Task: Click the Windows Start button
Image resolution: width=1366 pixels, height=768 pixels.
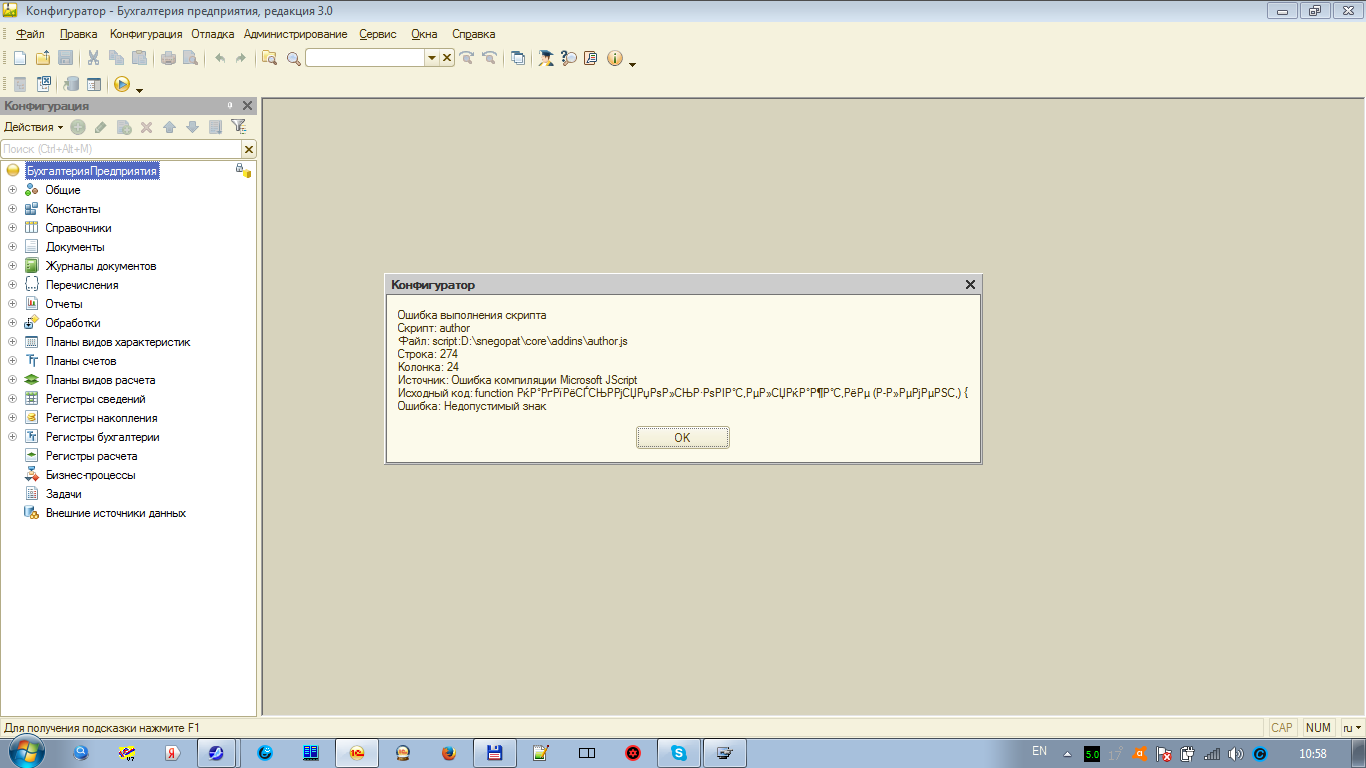Action: coord(26,753)
